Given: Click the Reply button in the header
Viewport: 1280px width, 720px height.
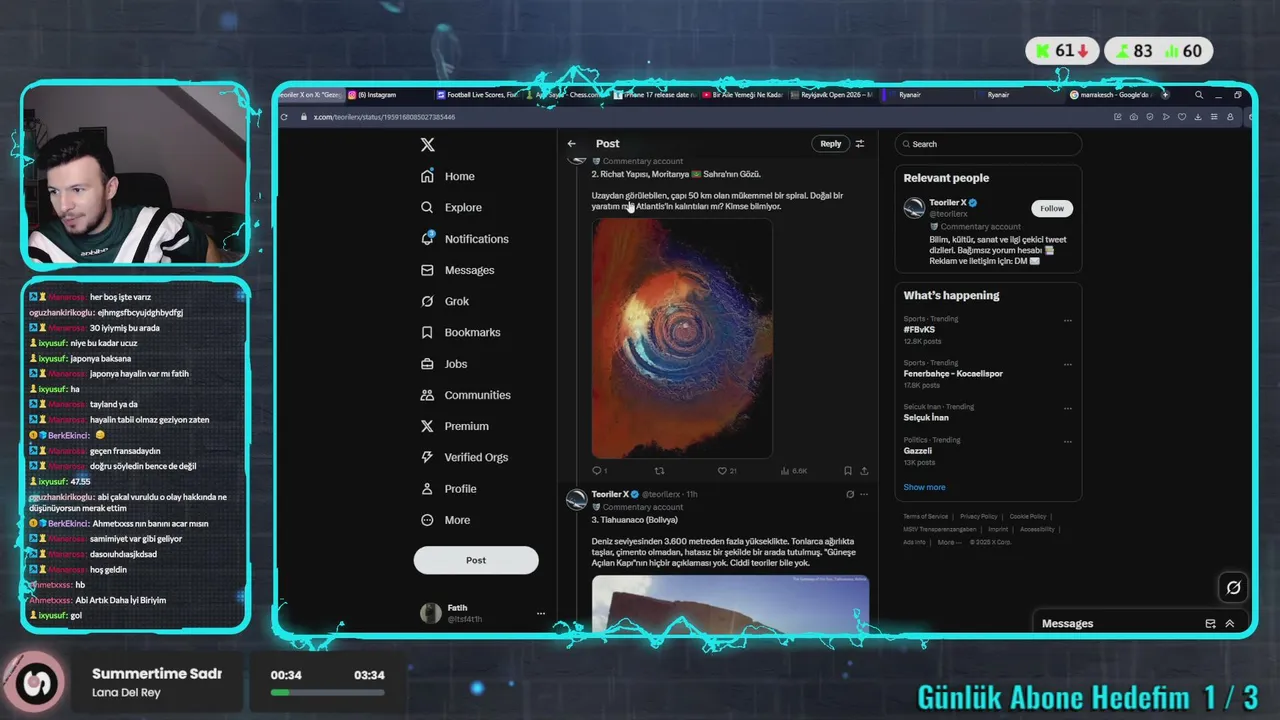Looking at the screenshot, I should [x=831, y=144].
